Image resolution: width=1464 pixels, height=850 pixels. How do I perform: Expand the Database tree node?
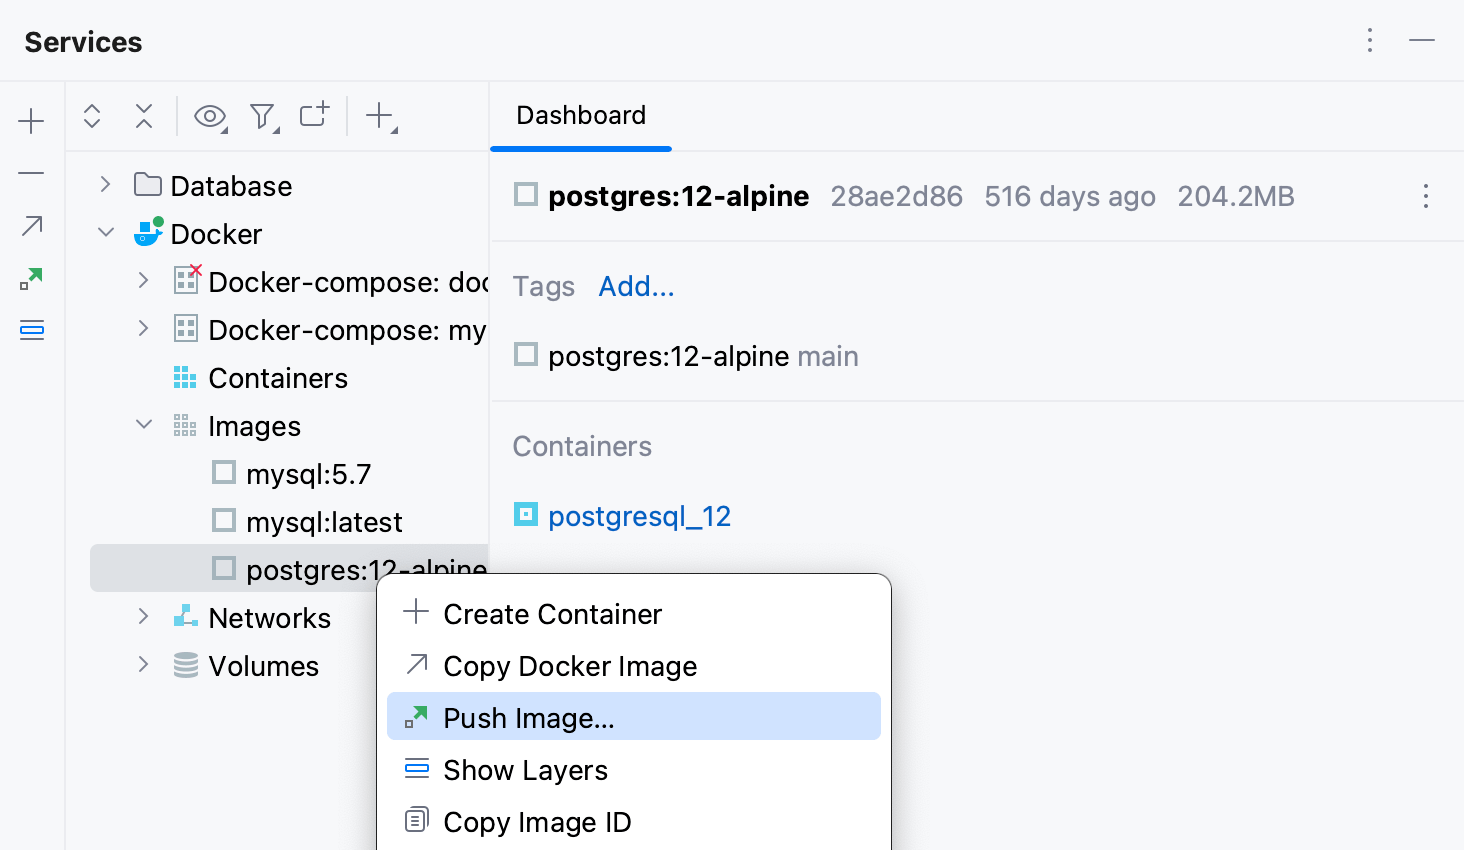point(103,184)
